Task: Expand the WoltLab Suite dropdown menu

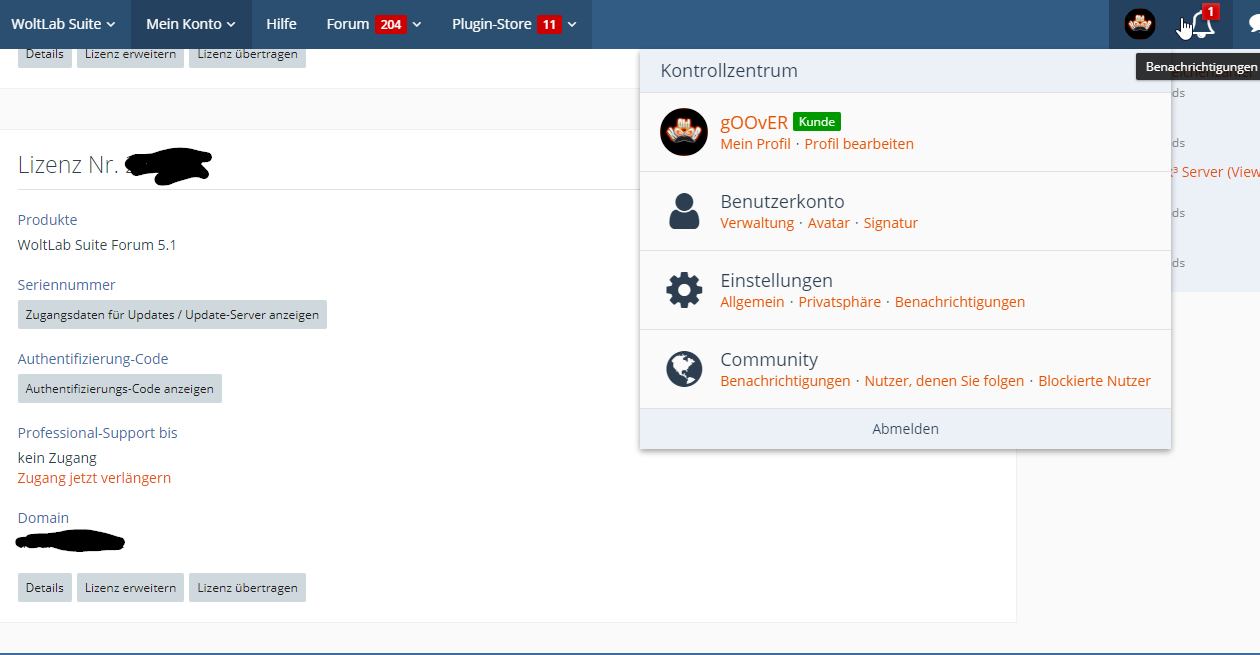Action: 64,24
